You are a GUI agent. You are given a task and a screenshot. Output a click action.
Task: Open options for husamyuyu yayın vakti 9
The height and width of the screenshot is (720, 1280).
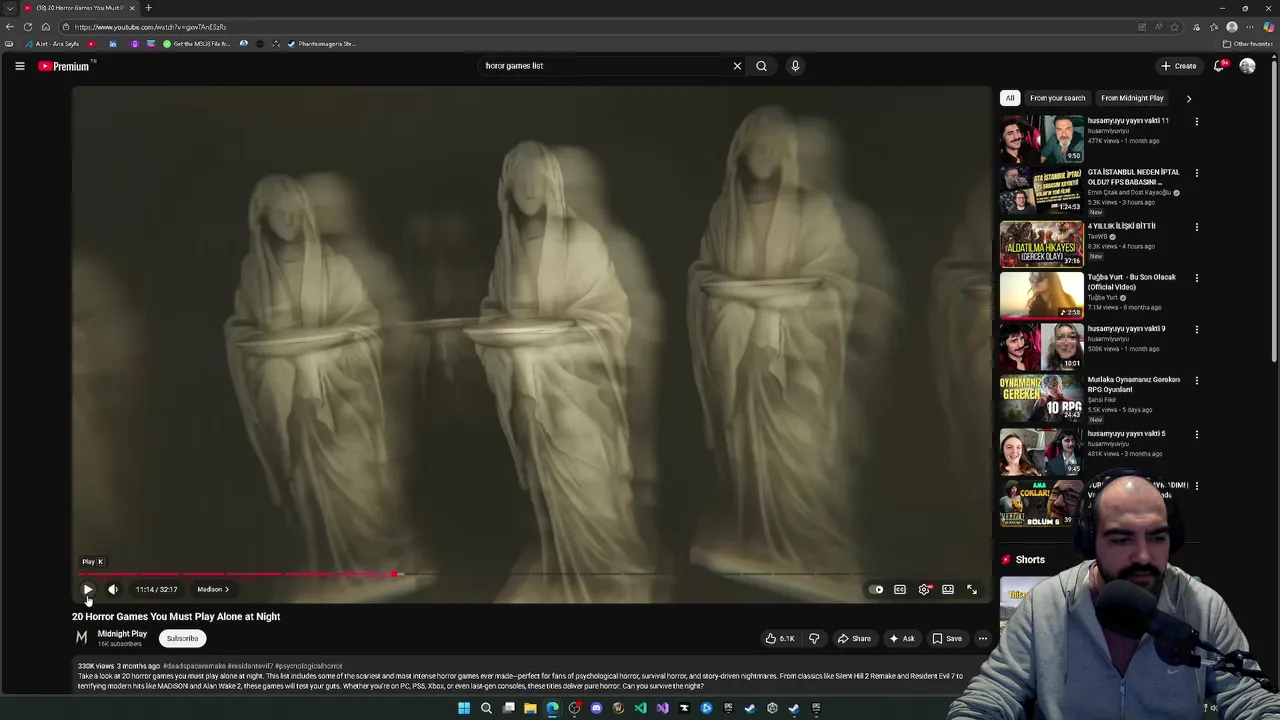click(1196, 329)
